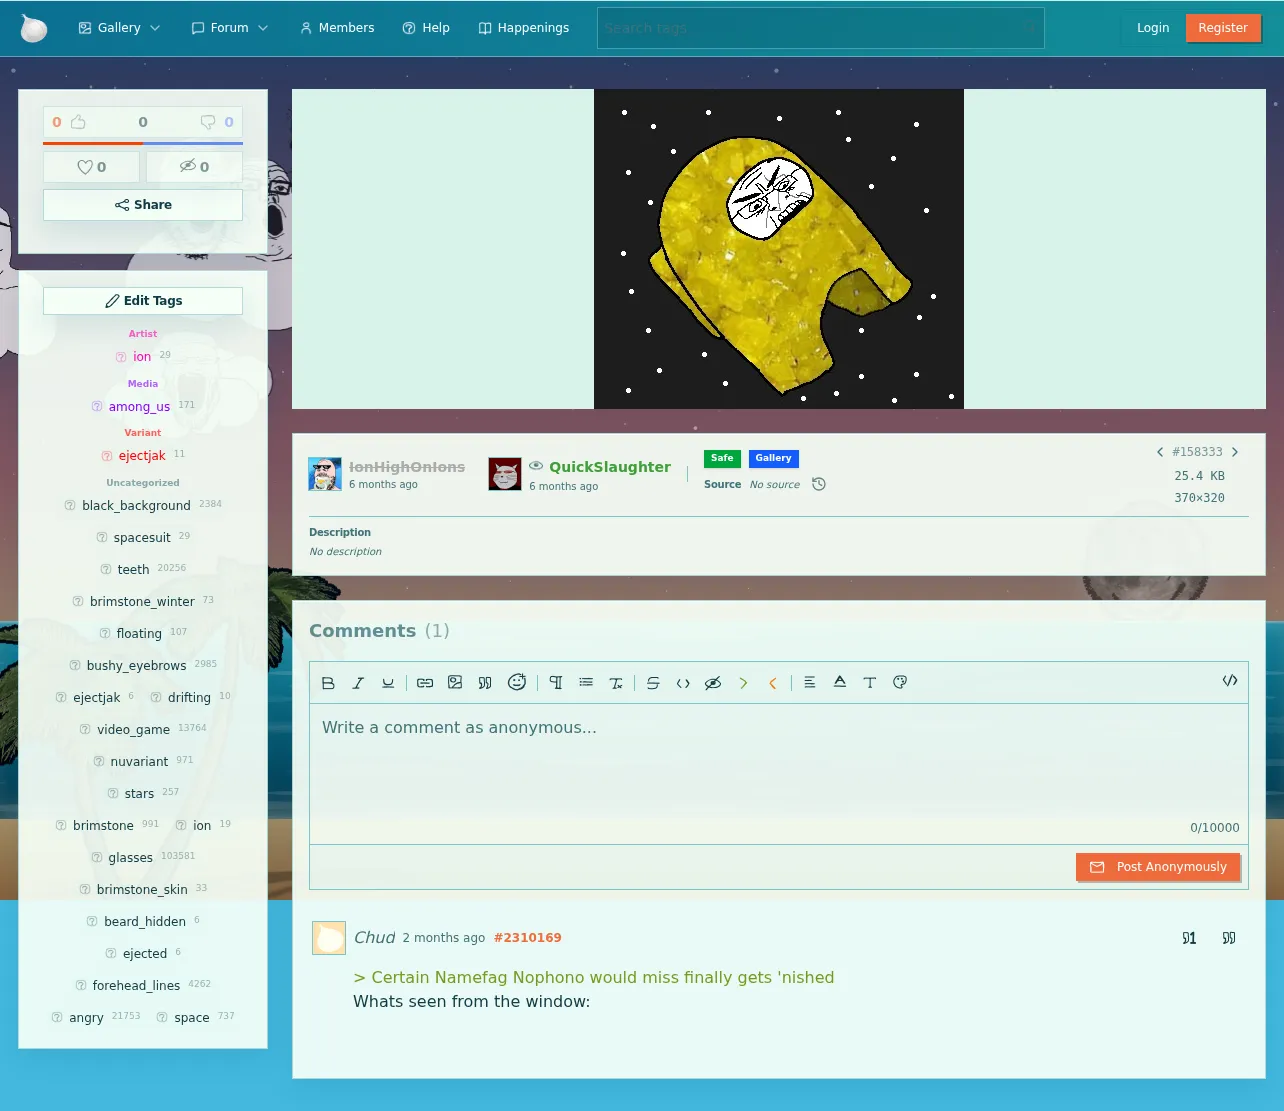Click the blue Gallery badge
This screenshot has height=1111, width=1284.
pos(774,459)
